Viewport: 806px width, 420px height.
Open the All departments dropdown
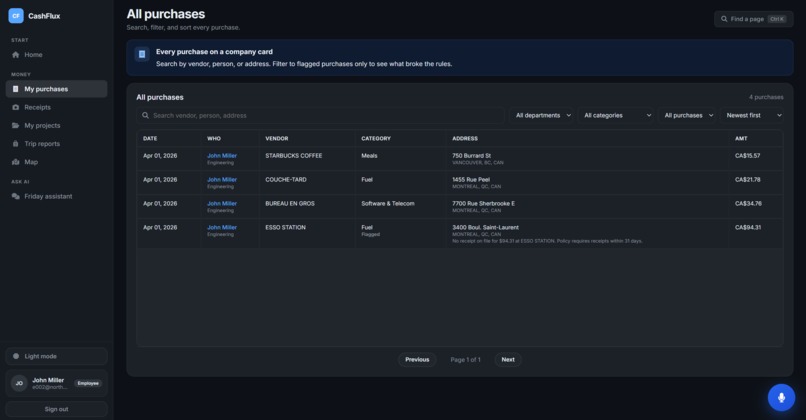543,116
